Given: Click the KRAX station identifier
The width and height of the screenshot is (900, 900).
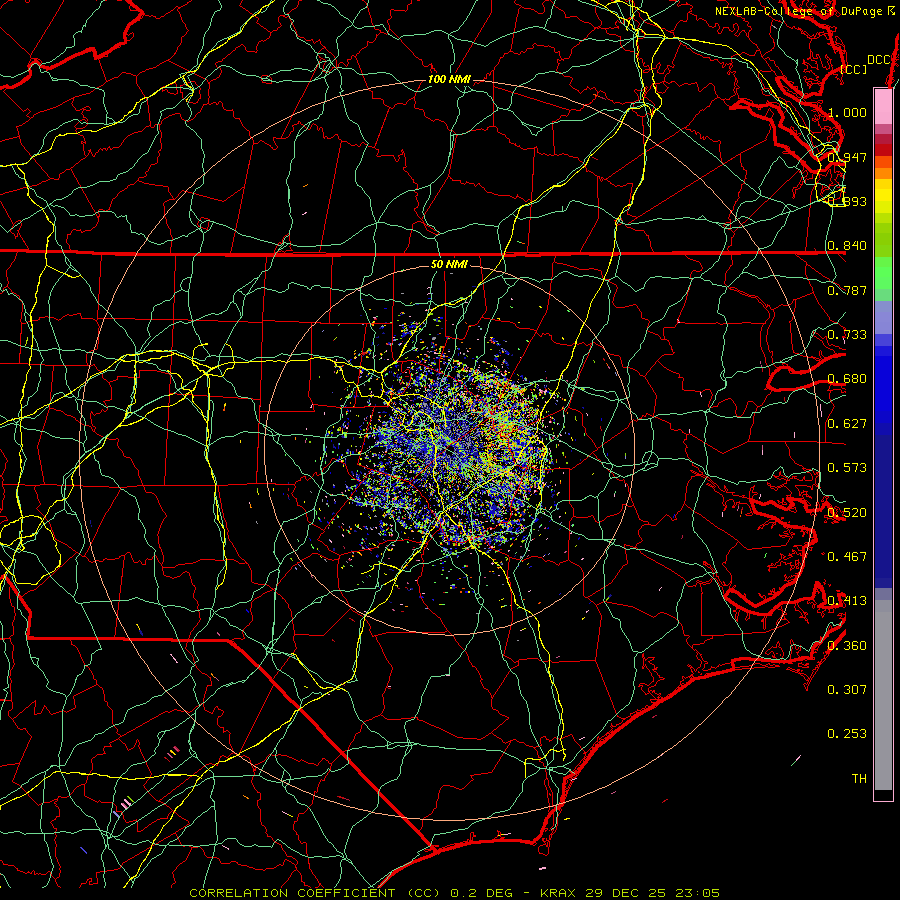Looking at the screenshot, I should click(560, 893).
